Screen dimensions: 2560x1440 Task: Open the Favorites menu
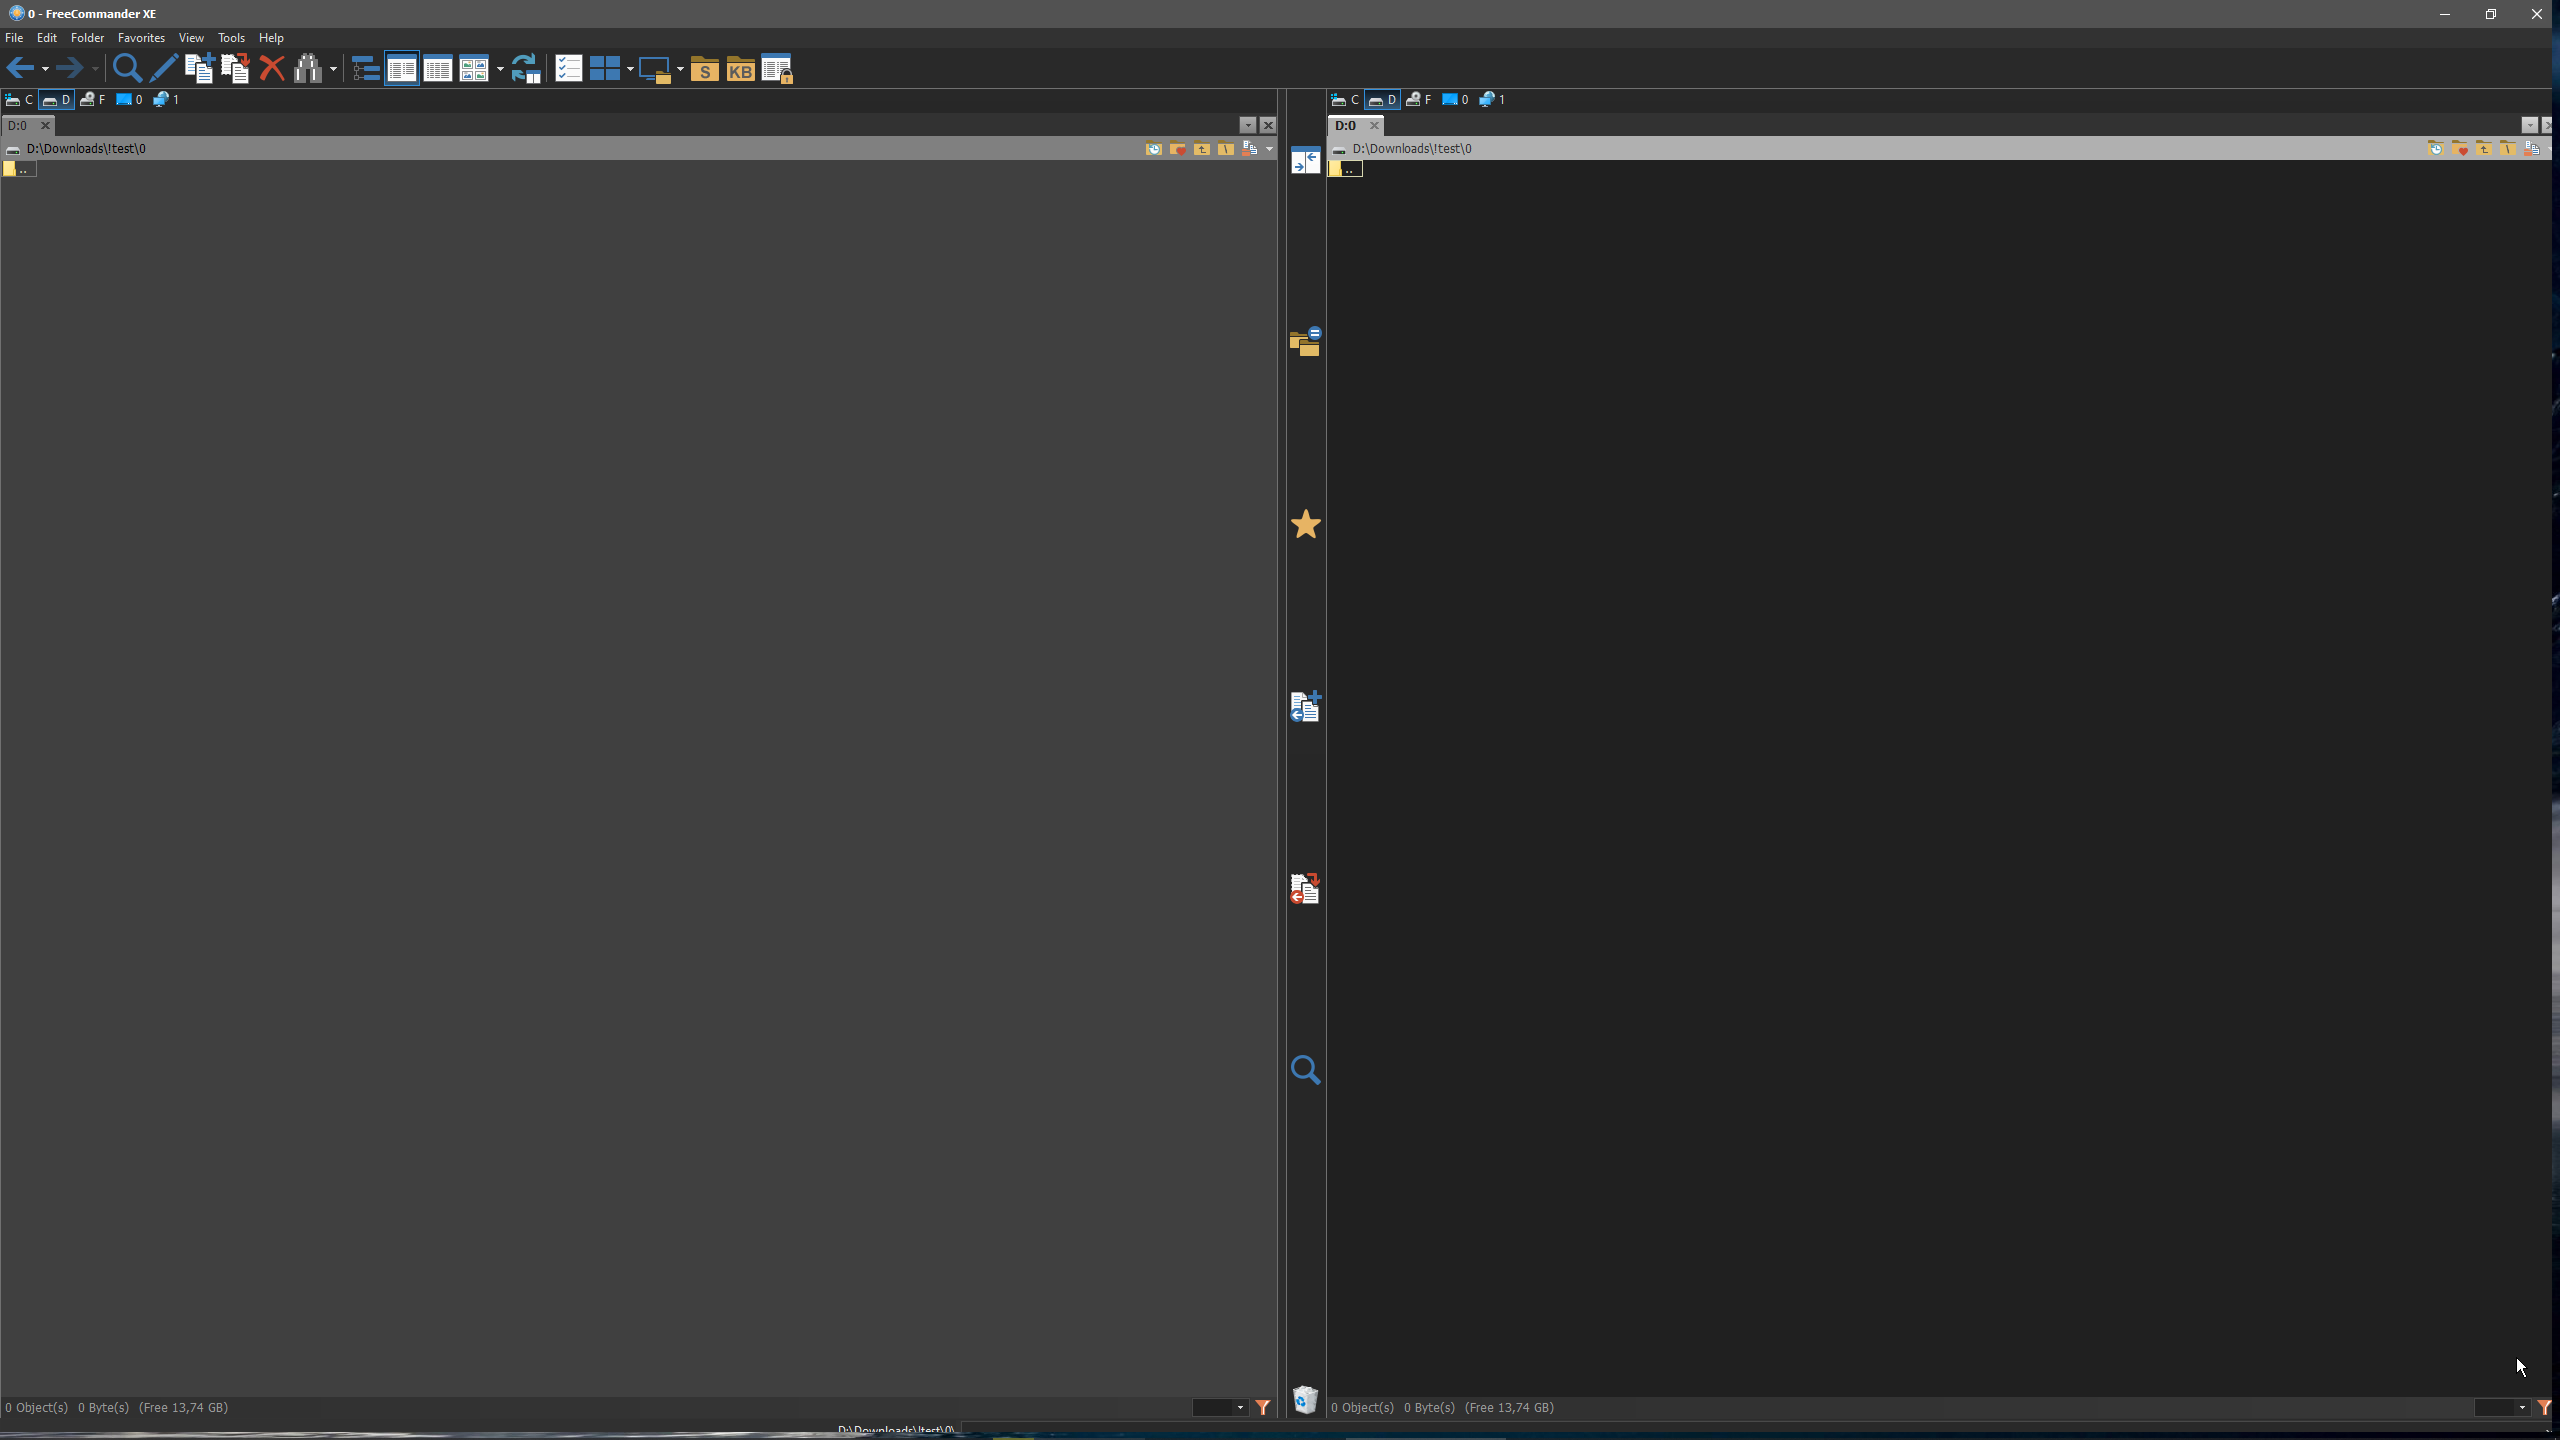tap(141, 37)
